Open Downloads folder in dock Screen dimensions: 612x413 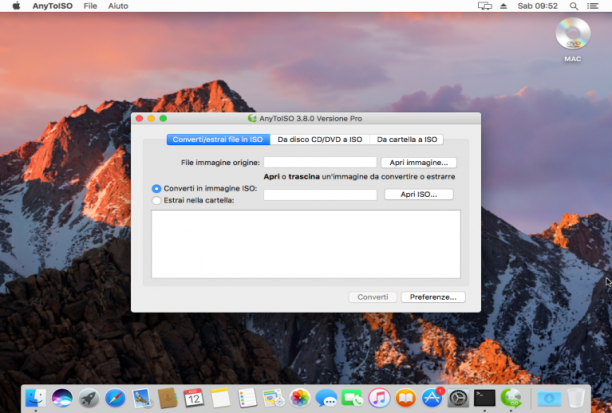549,398
